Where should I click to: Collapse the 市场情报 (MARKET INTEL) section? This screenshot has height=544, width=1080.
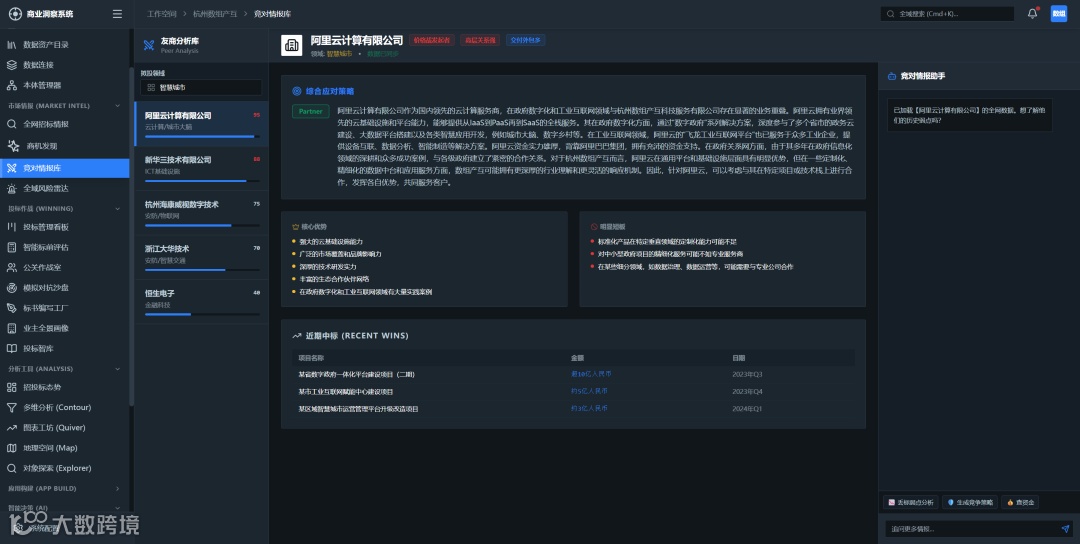(117, 106)
